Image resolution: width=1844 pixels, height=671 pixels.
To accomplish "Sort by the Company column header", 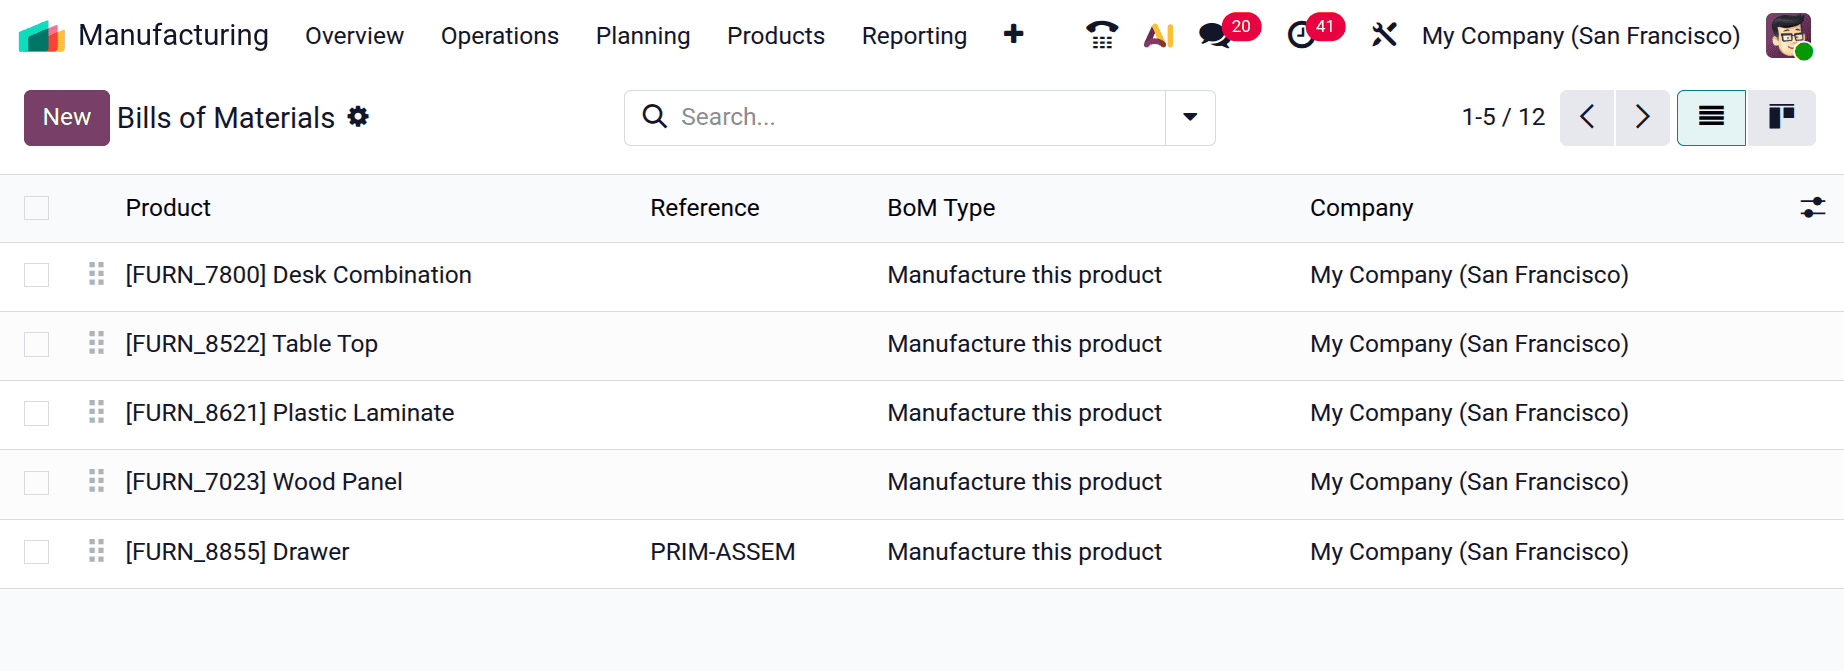I will click(x=1361, y=208).
